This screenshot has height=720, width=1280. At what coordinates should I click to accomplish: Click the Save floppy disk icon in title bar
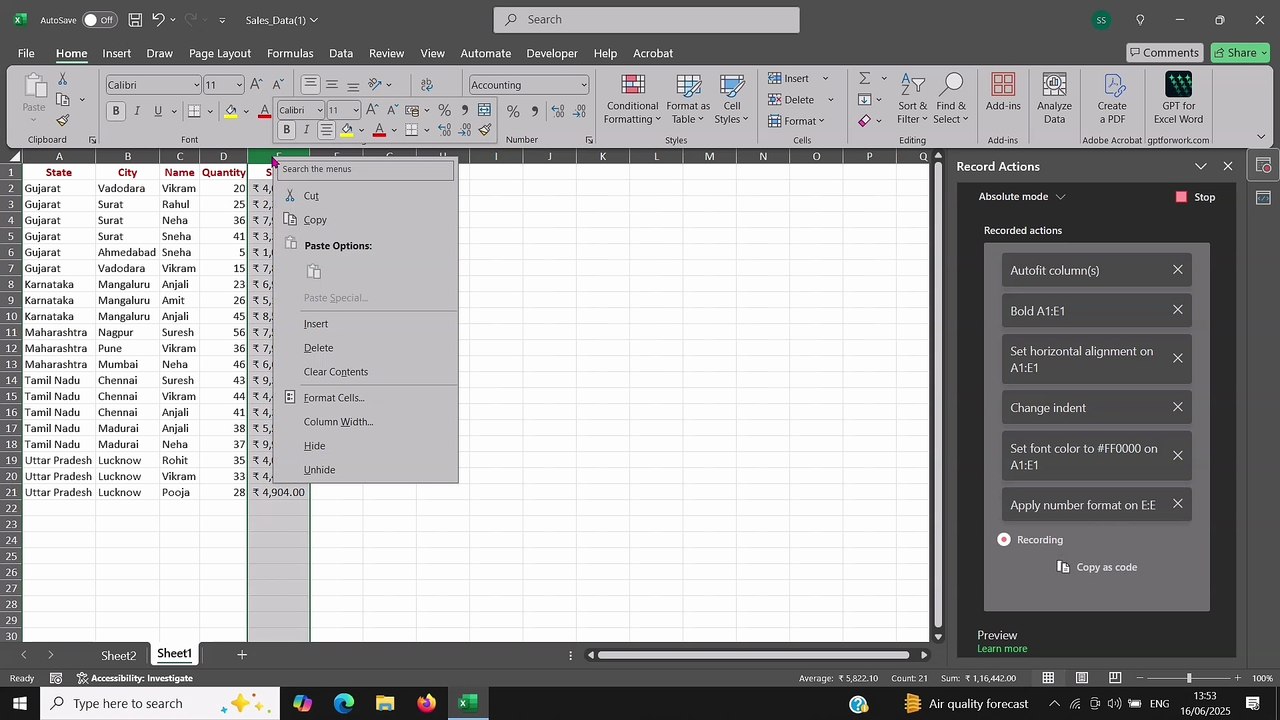(135, 19)
